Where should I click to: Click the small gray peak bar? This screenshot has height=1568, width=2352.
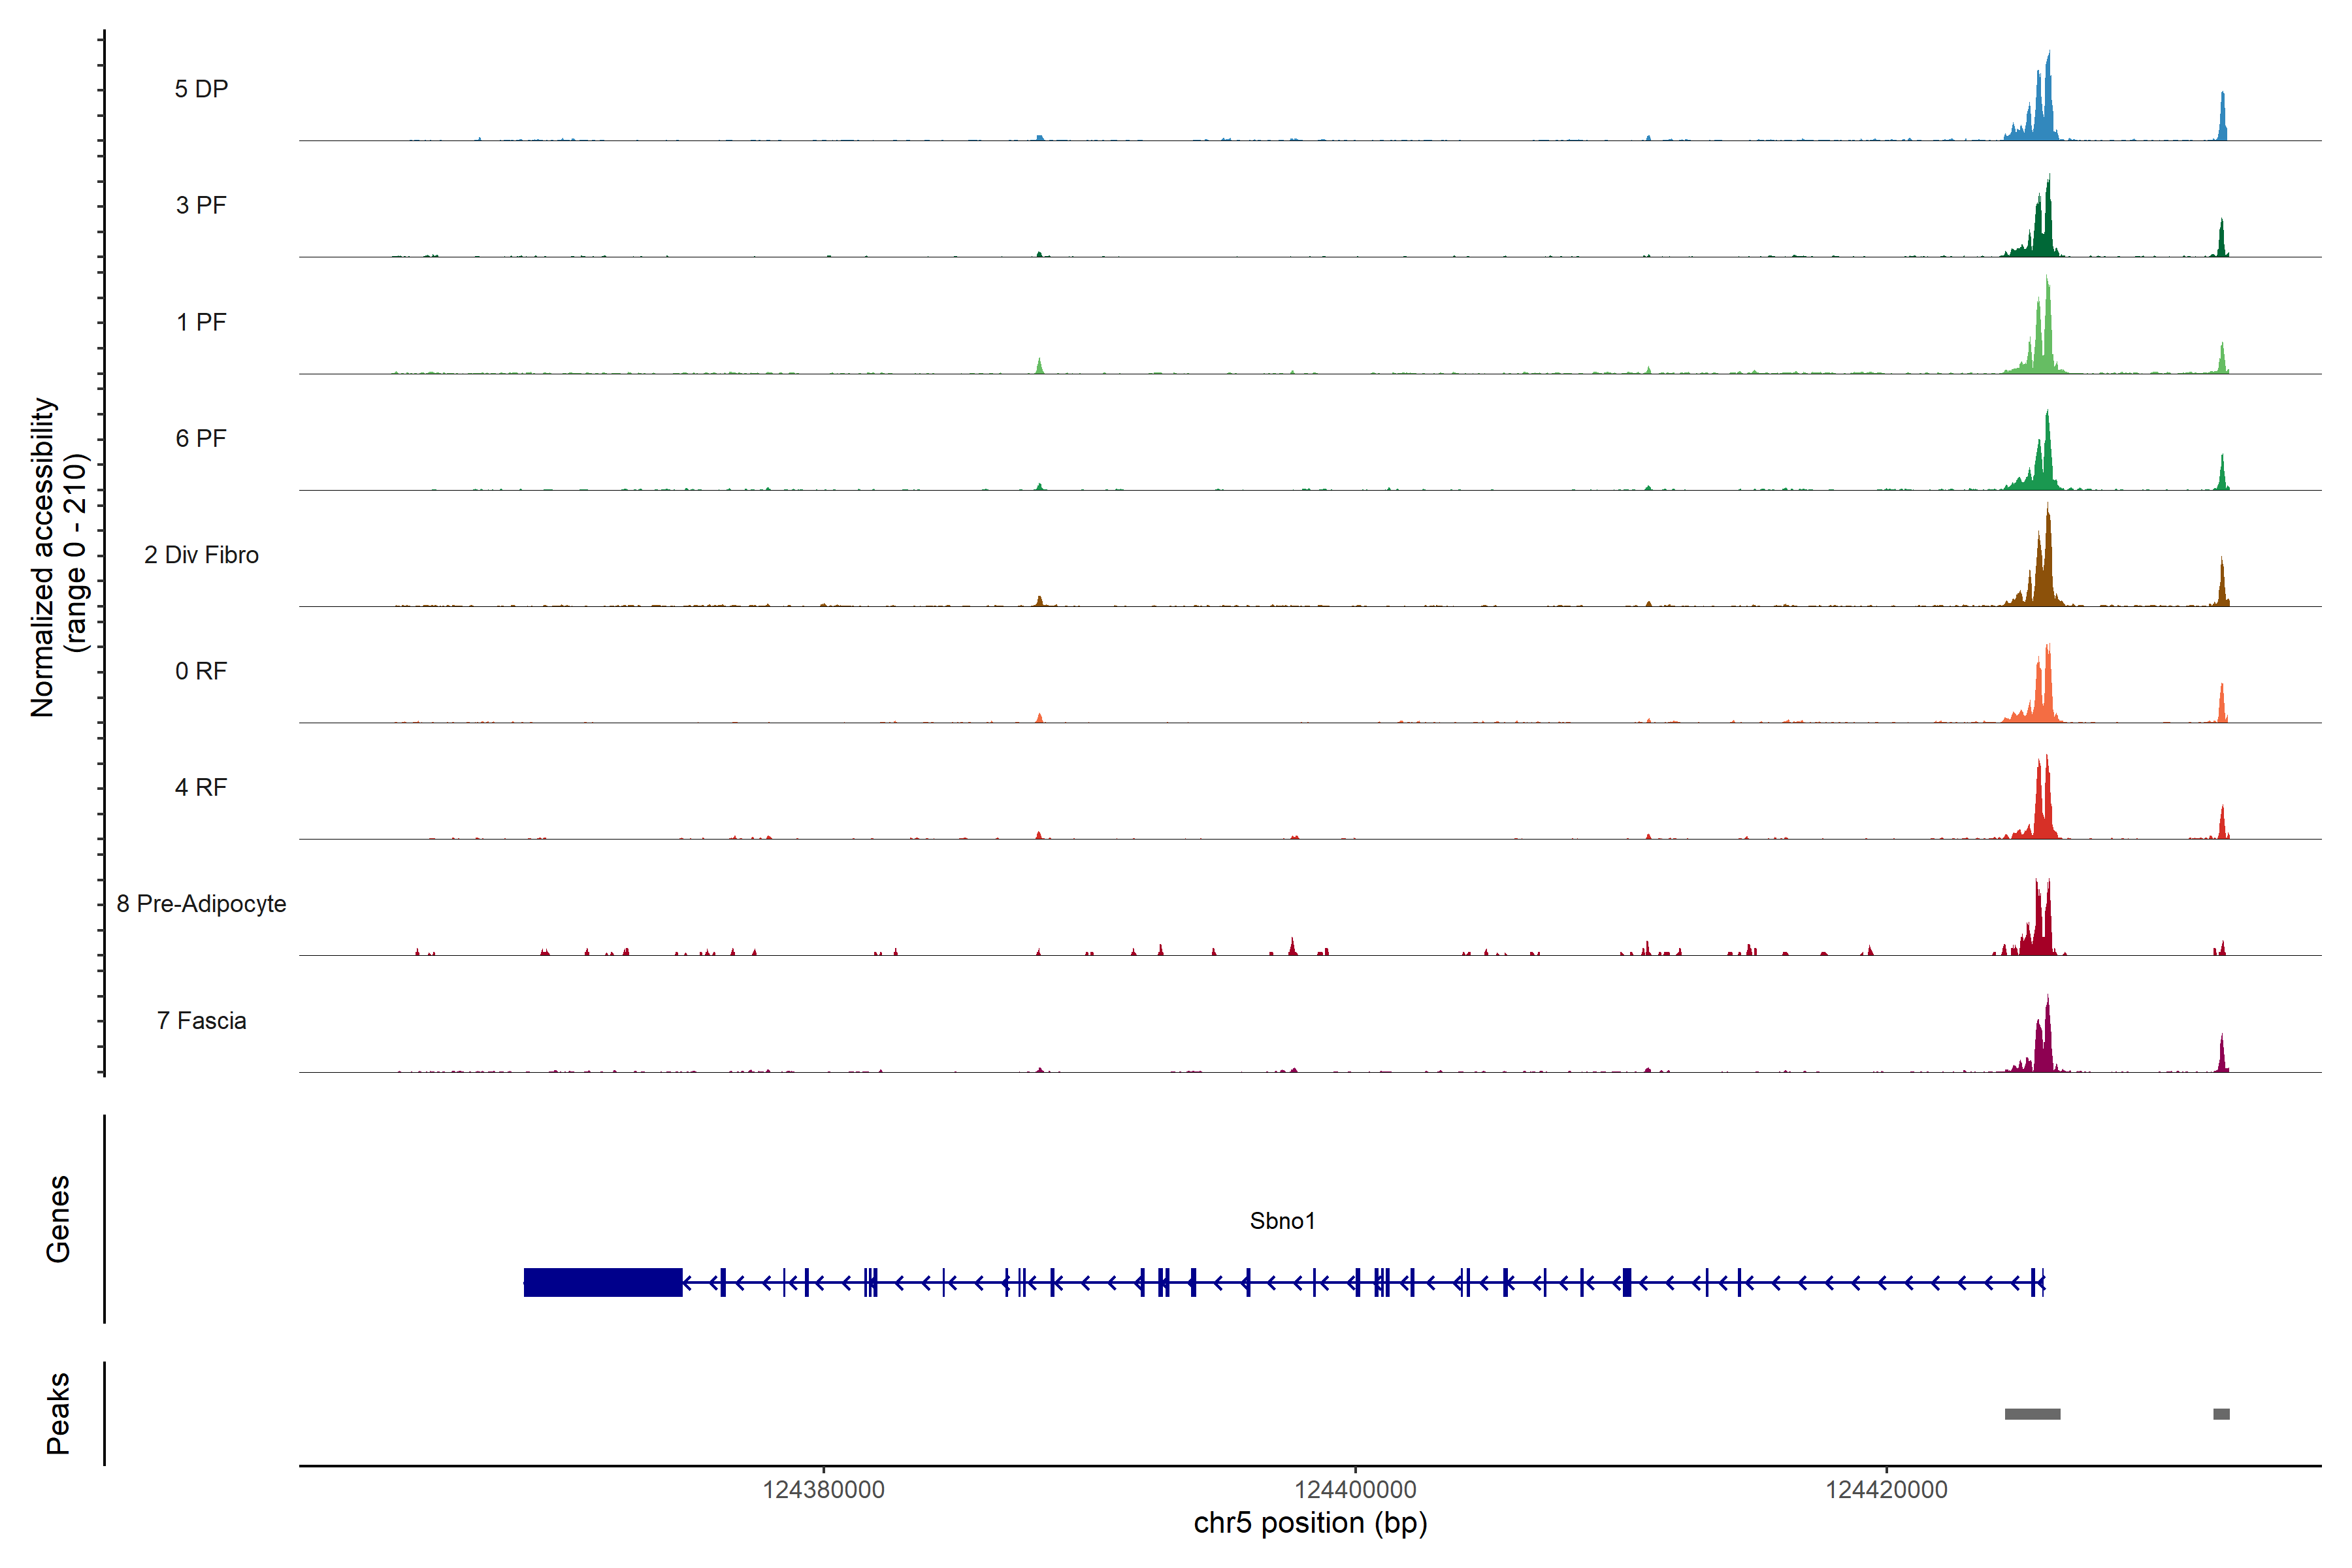[x=2221, y=1414]
